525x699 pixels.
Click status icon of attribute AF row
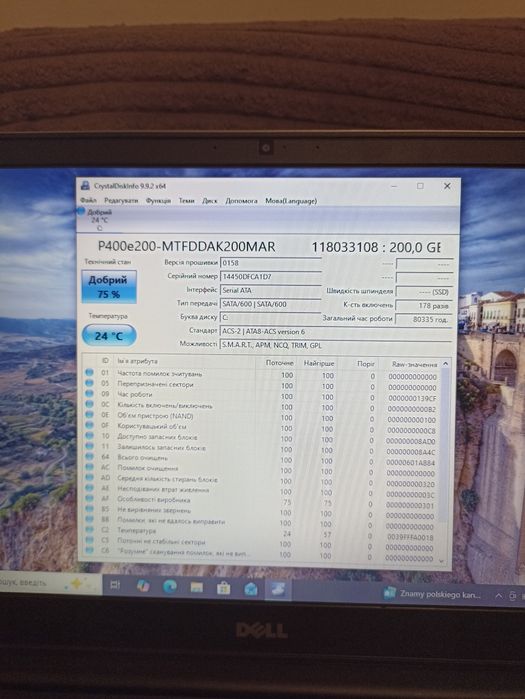pyautogui.click(x=89, y=499)
